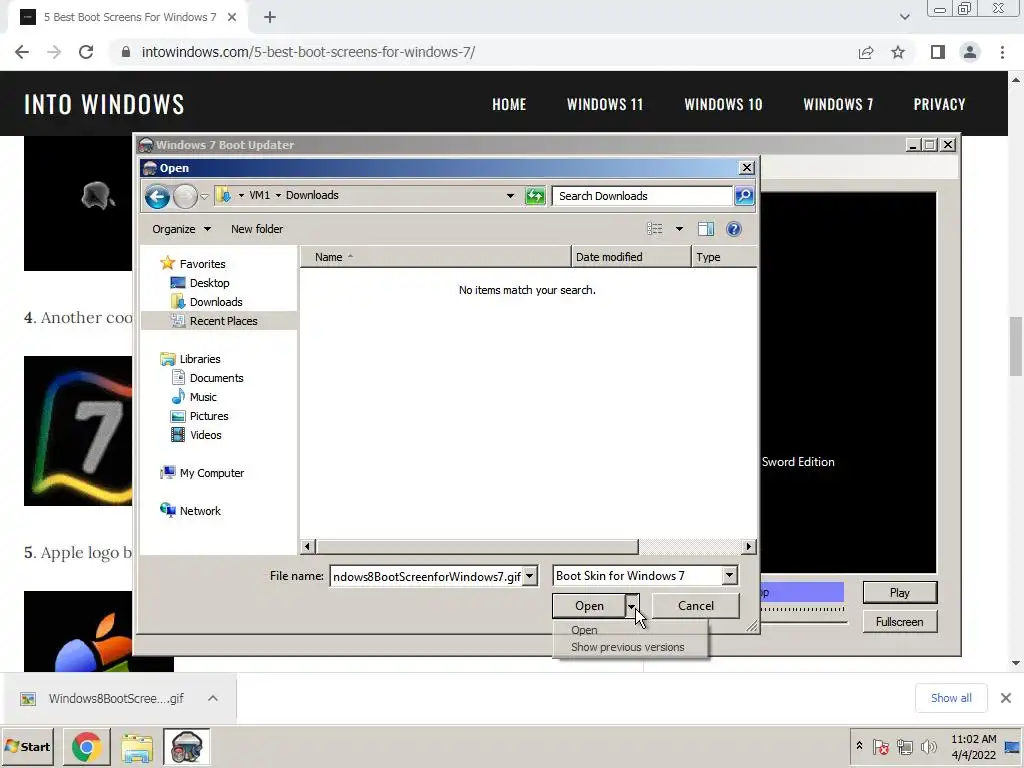Expand recent pages arrow beside nav buttons
The width and height of the screenshot is (1024, 768).
click(204, 197)
